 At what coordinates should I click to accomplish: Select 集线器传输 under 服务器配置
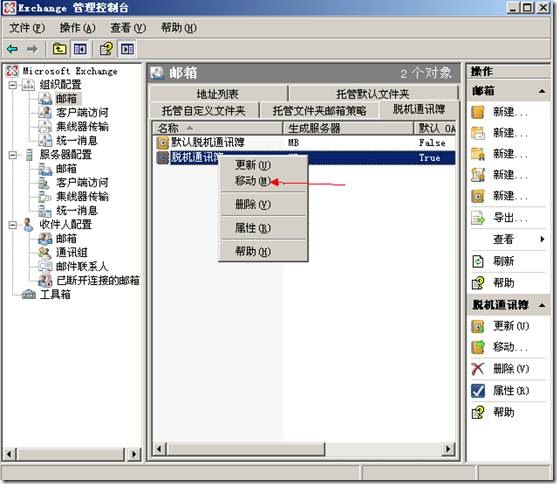82,197
